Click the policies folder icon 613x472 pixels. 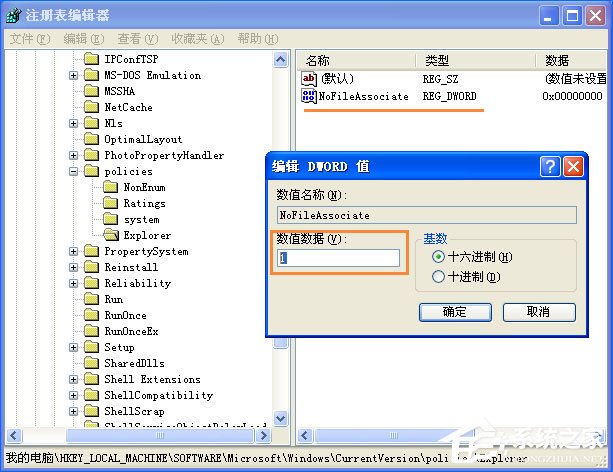91,171
